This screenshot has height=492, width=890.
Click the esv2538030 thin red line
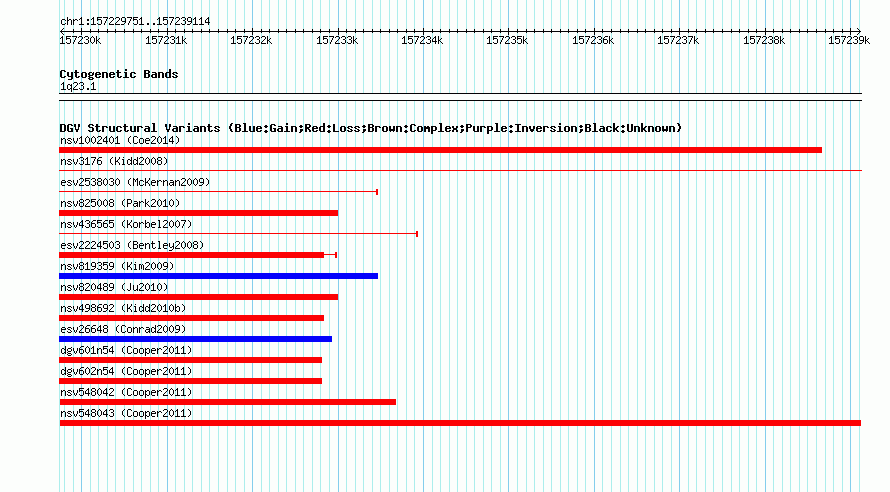(219, 192)
